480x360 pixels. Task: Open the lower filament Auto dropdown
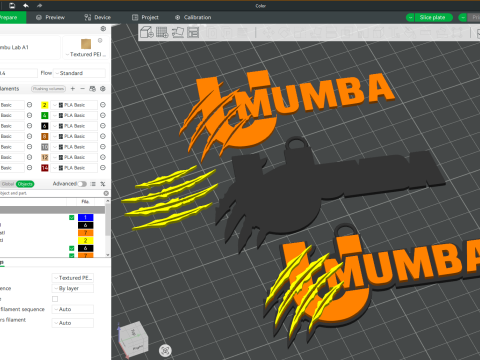tap(73, 323)
